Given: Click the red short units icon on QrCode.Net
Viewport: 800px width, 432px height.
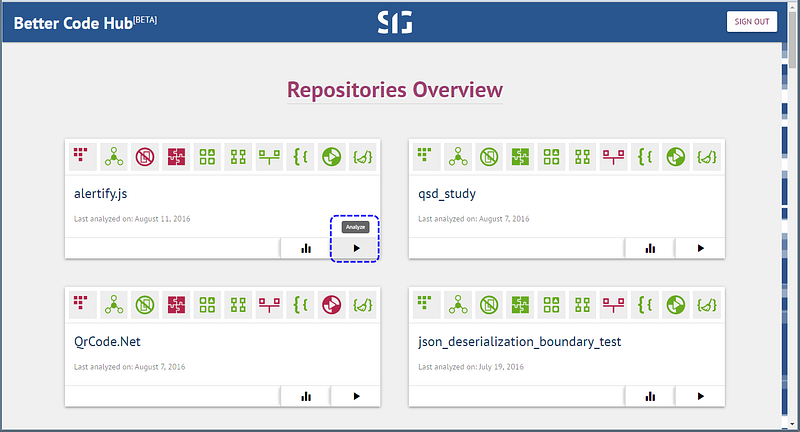Looking at the screenshot, I should 83,304.
